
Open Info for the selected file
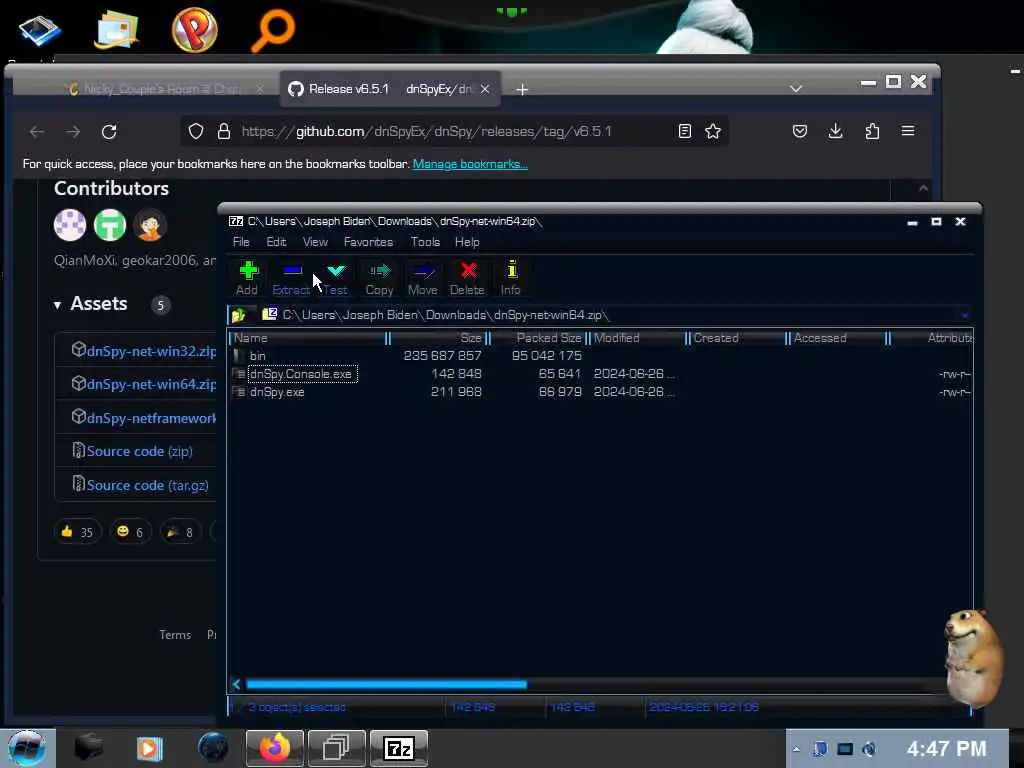coord(511,278)
